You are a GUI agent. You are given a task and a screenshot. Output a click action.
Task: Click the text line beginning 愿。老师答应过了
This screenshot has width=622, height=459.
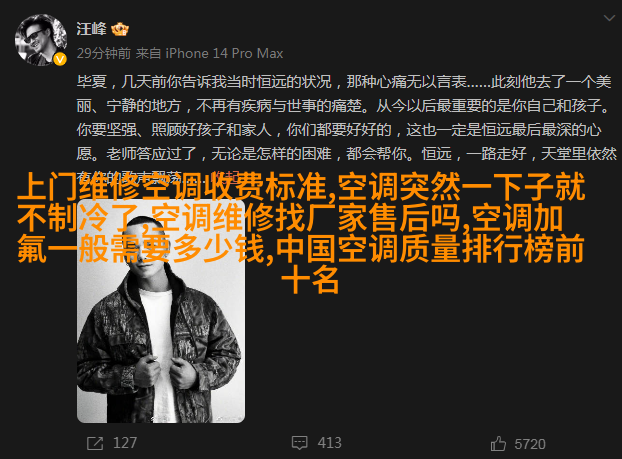(x=347, y=154)
